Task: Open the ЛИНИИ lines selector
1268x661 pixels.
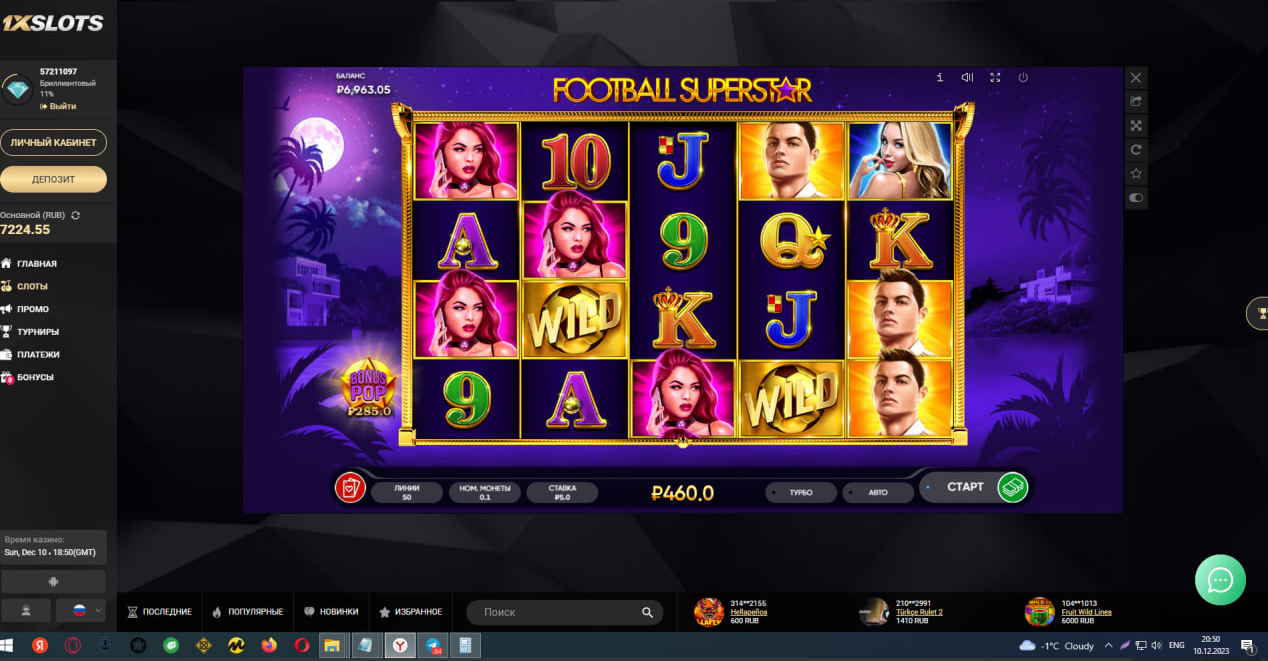Action: pyautogui.click(x=406, y=492)
